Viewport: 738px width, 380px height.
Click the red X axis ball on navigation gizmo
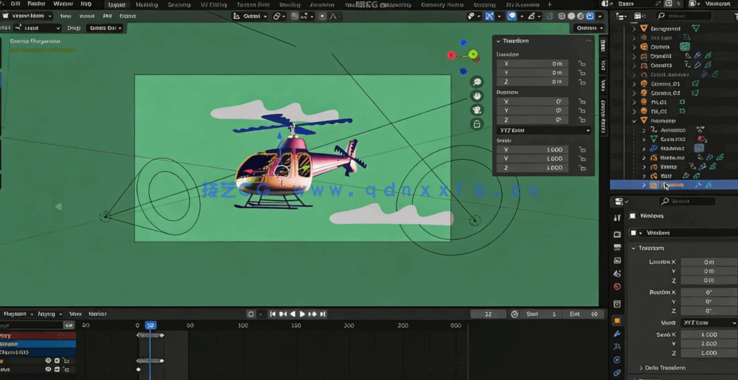[x=451, y=55]
